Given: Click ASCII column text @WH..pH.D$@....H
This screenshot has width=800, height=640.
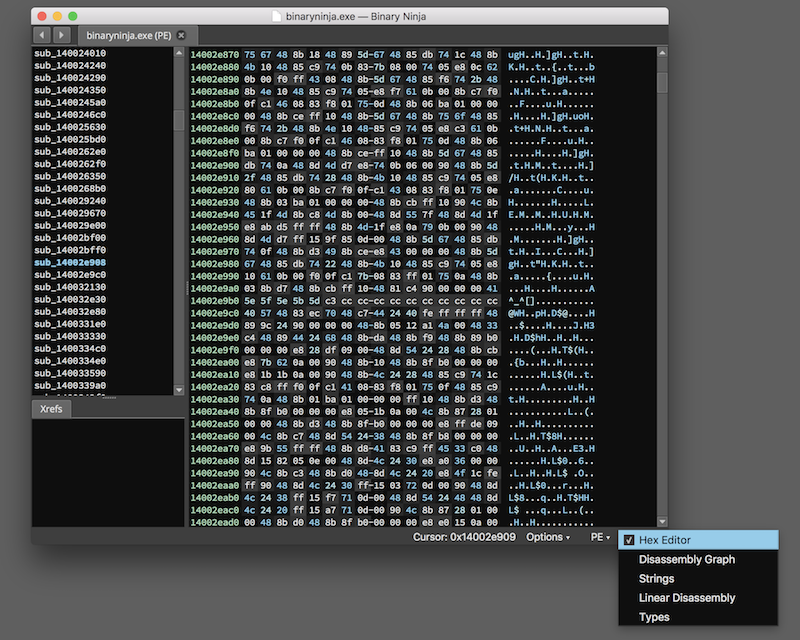Looking at the screenshot, I should point(551,313).
